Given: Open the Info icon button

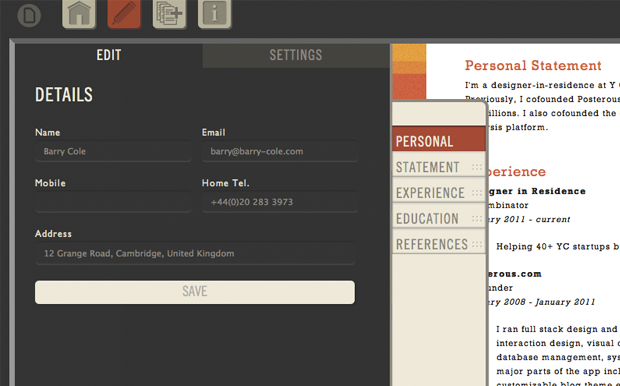Looking at the screenshot, I should (x=215, y=14).
